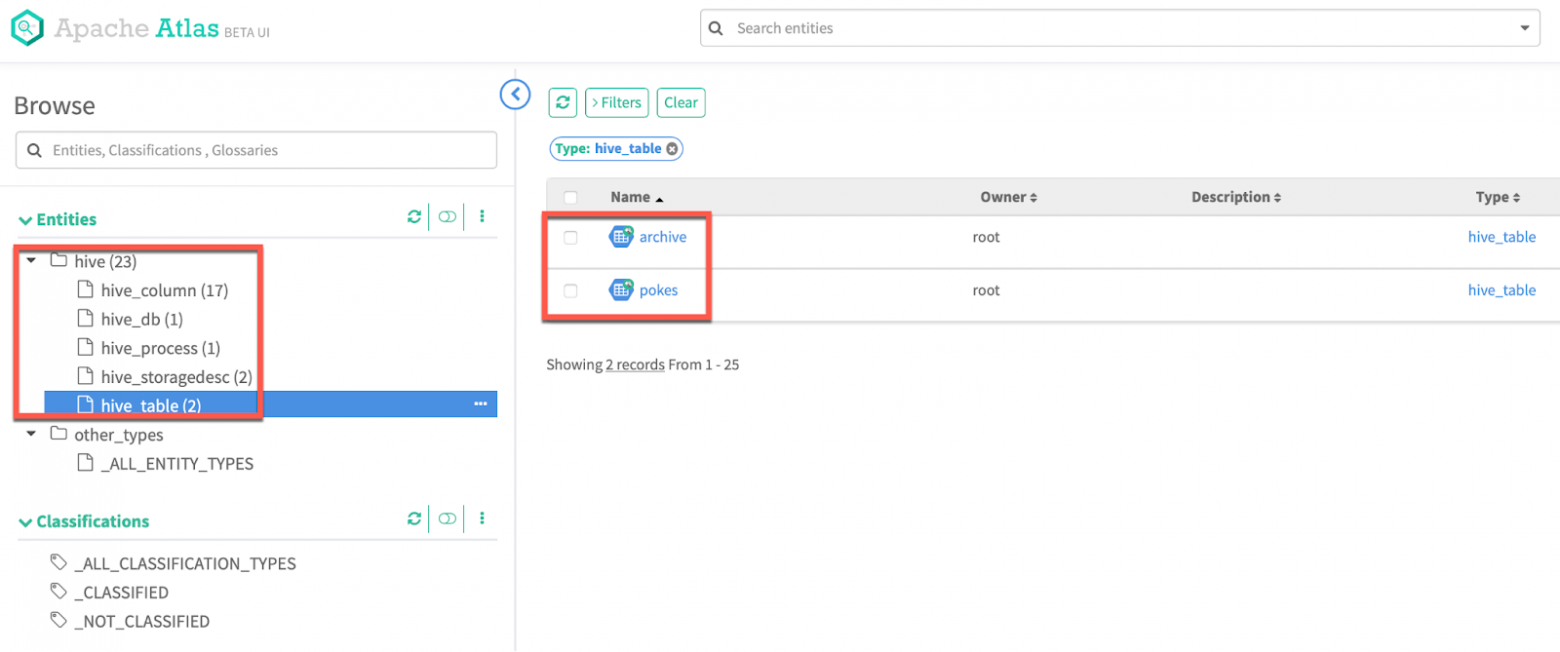Collapse the Browse sidebar with arrow button
1560x652 pixels.
[515, 95]
